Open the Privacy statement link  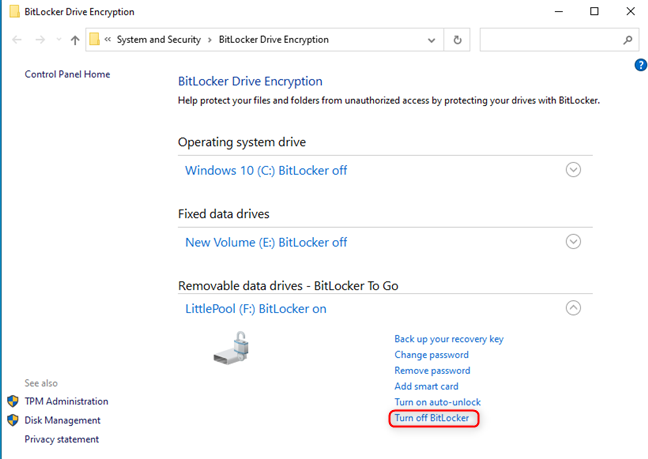[62, 439]
